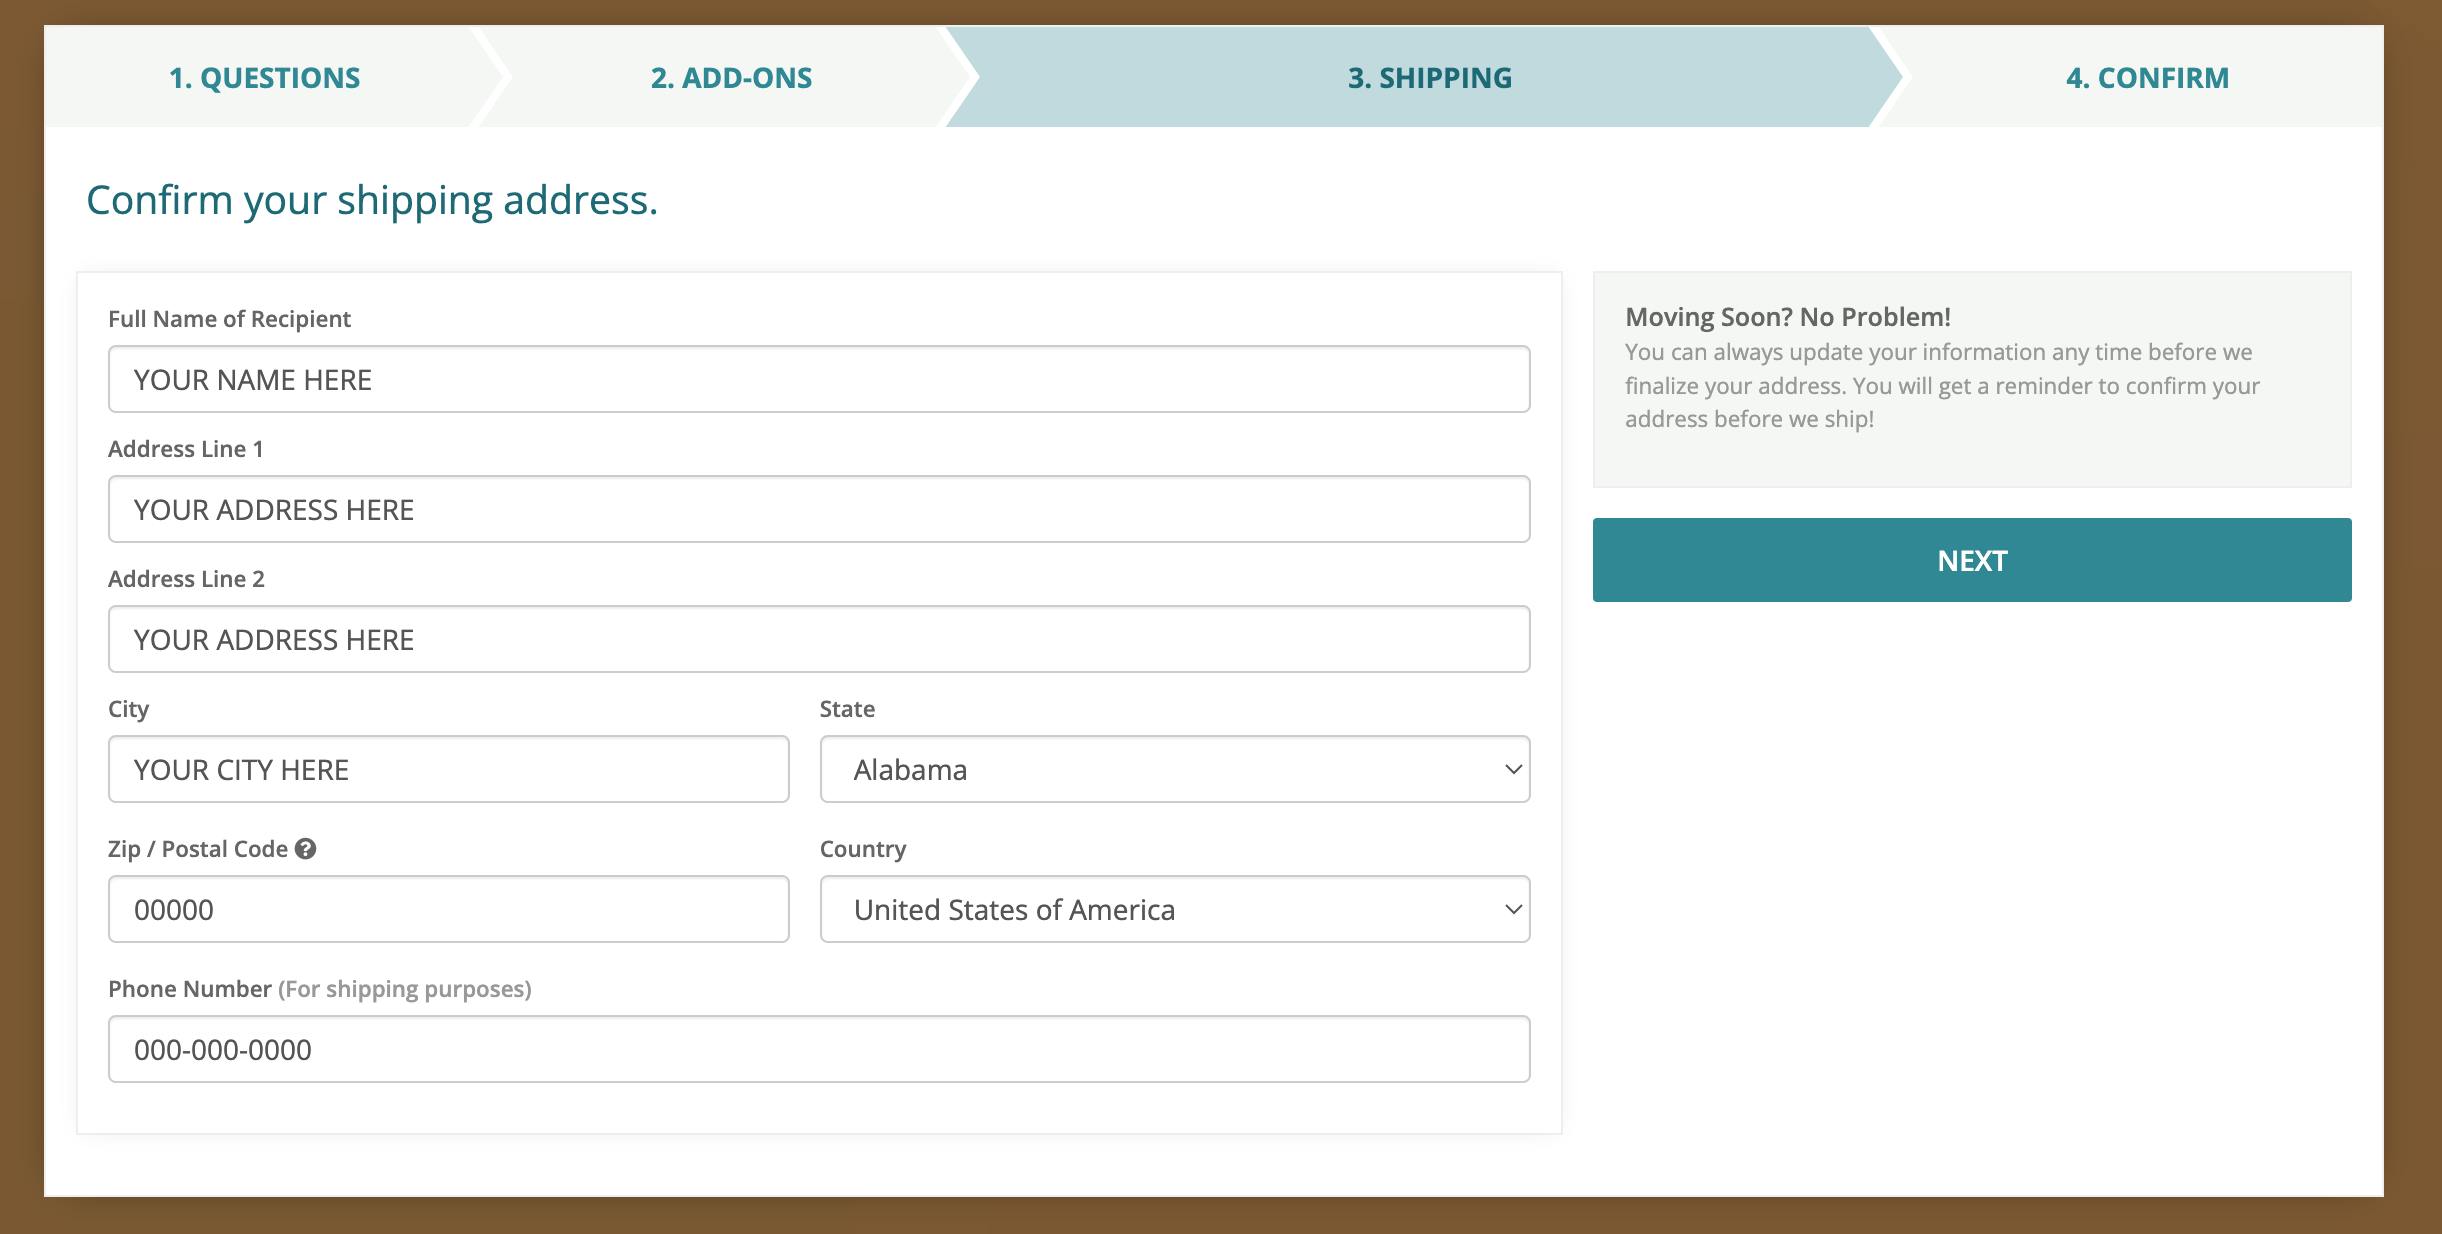
Task: Click the Zip / Postal Code input
Action: [x=448, y=909]
